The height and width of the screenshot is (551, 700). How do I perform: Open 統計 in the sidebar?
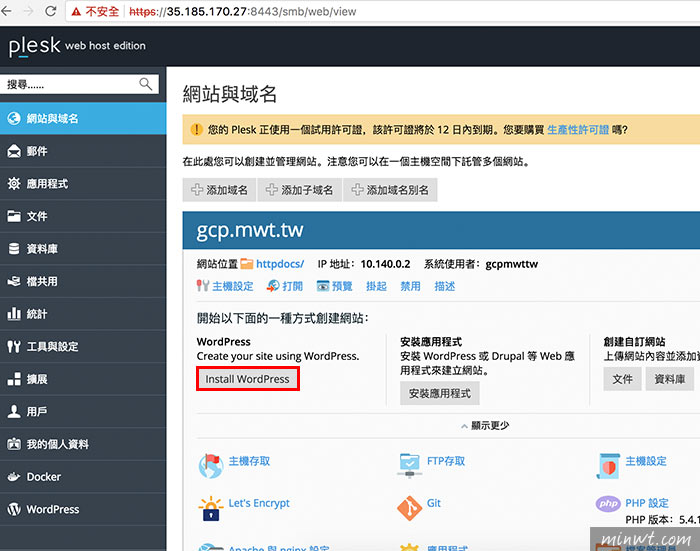pos(83,314)
